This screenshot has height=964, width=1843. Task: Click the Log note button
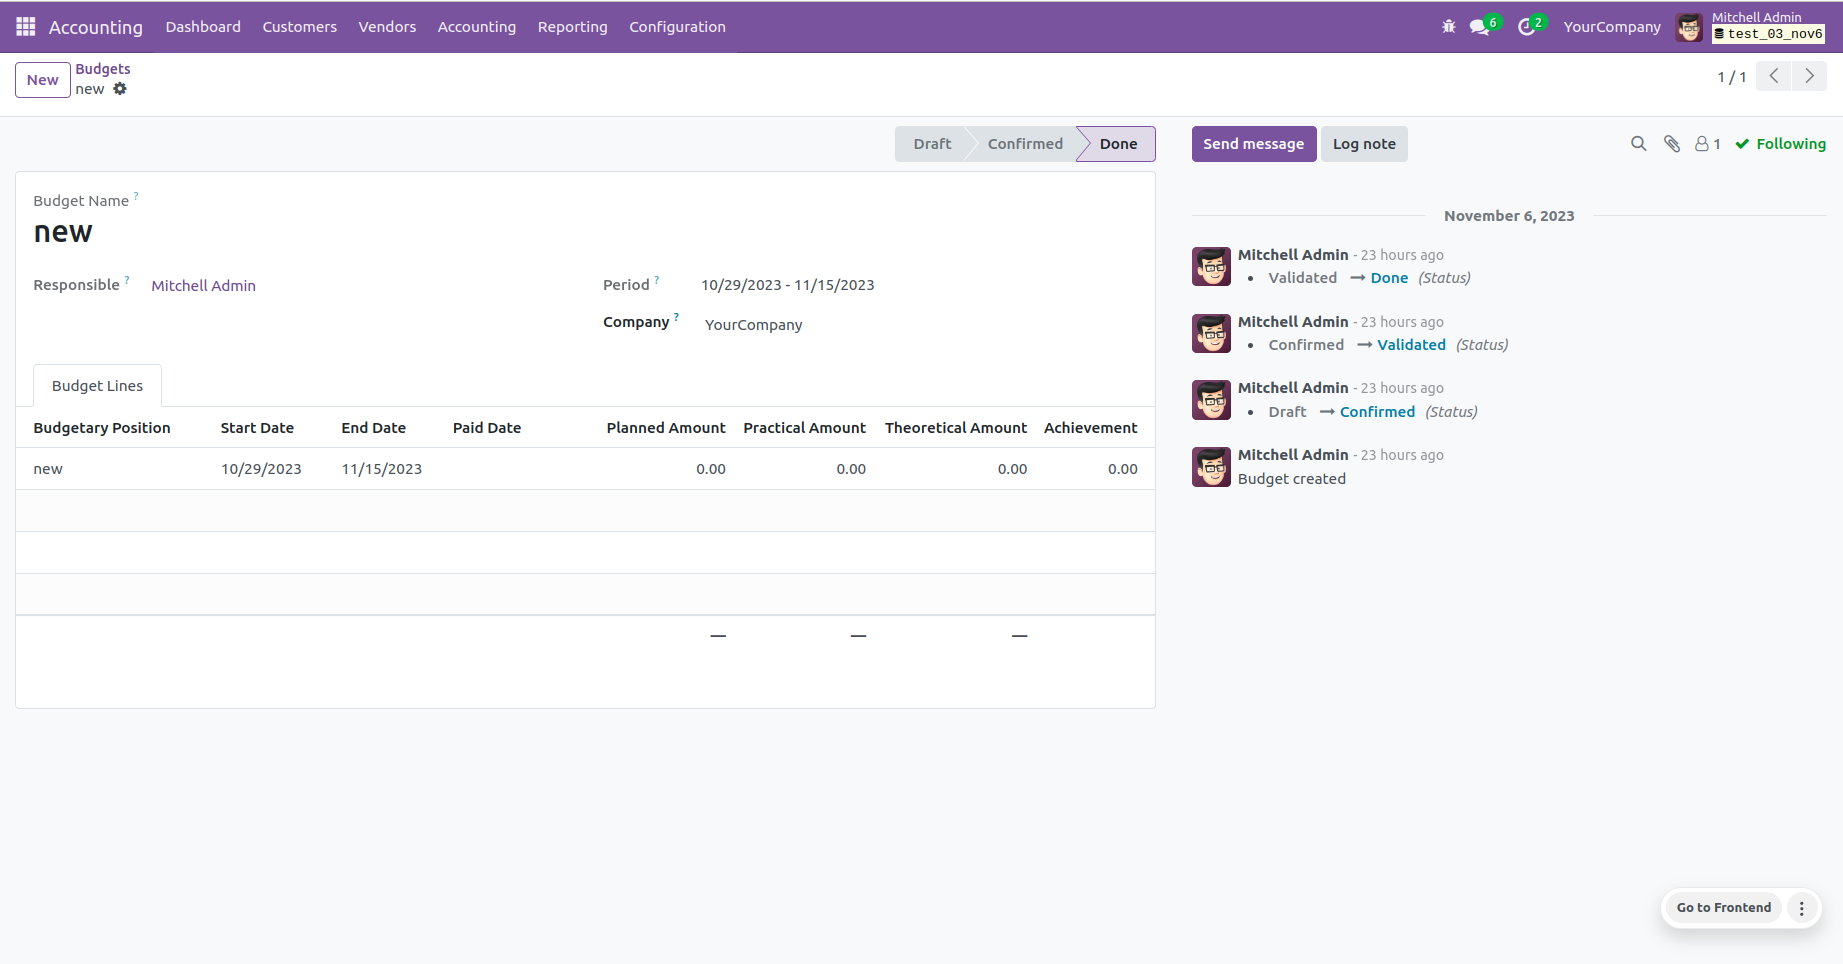(1363, 144)
